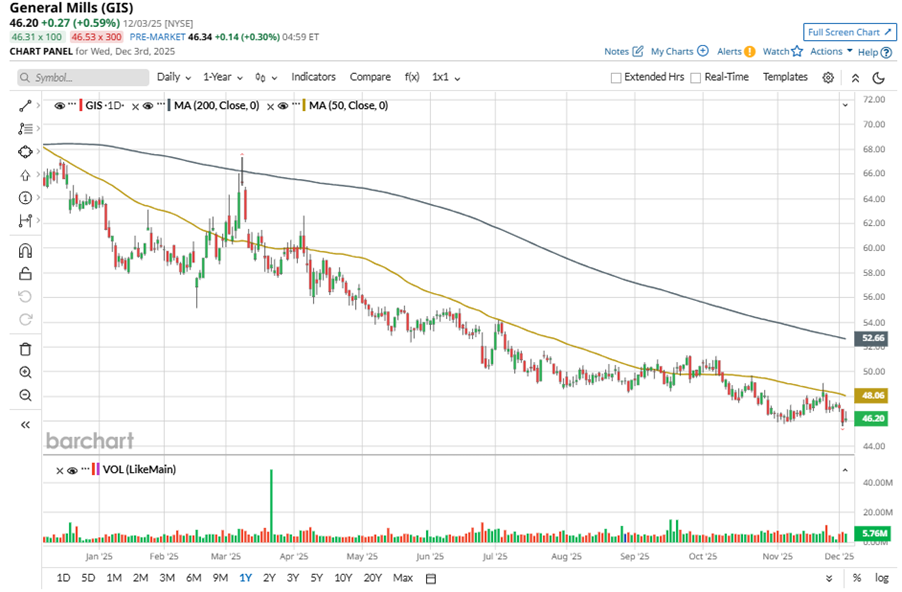This screenshot has width=902, height=592.
Task: Enable Extended Hrs checkbox
Action: [616, 78]
